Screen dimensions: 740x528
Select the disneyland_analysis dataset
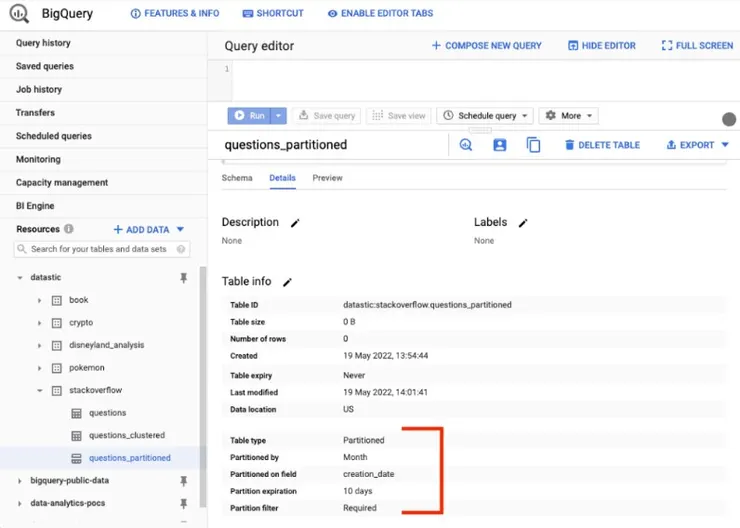[106, 345]
